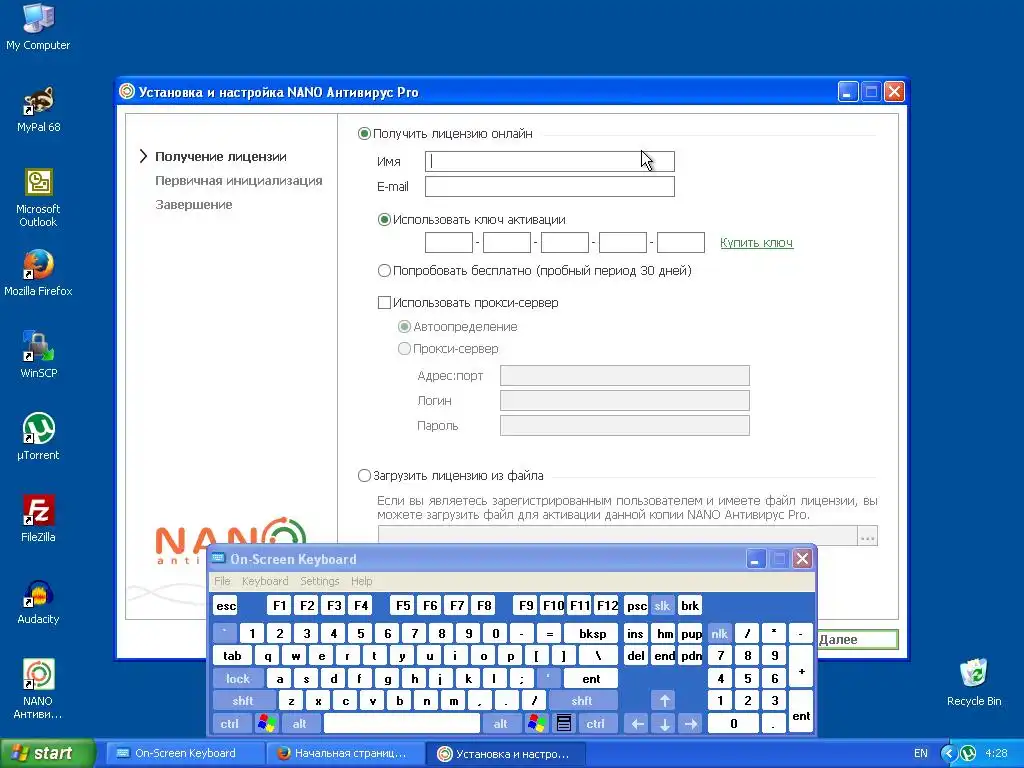Click the F12 key on On-Screen Keyboard

coord(607,605)
